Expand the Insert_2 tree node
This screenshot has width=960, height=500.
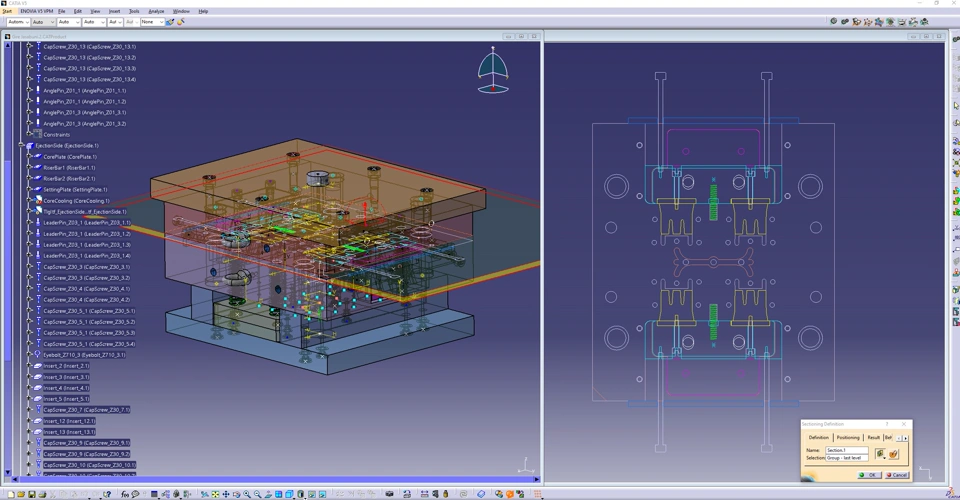point(29,366)
